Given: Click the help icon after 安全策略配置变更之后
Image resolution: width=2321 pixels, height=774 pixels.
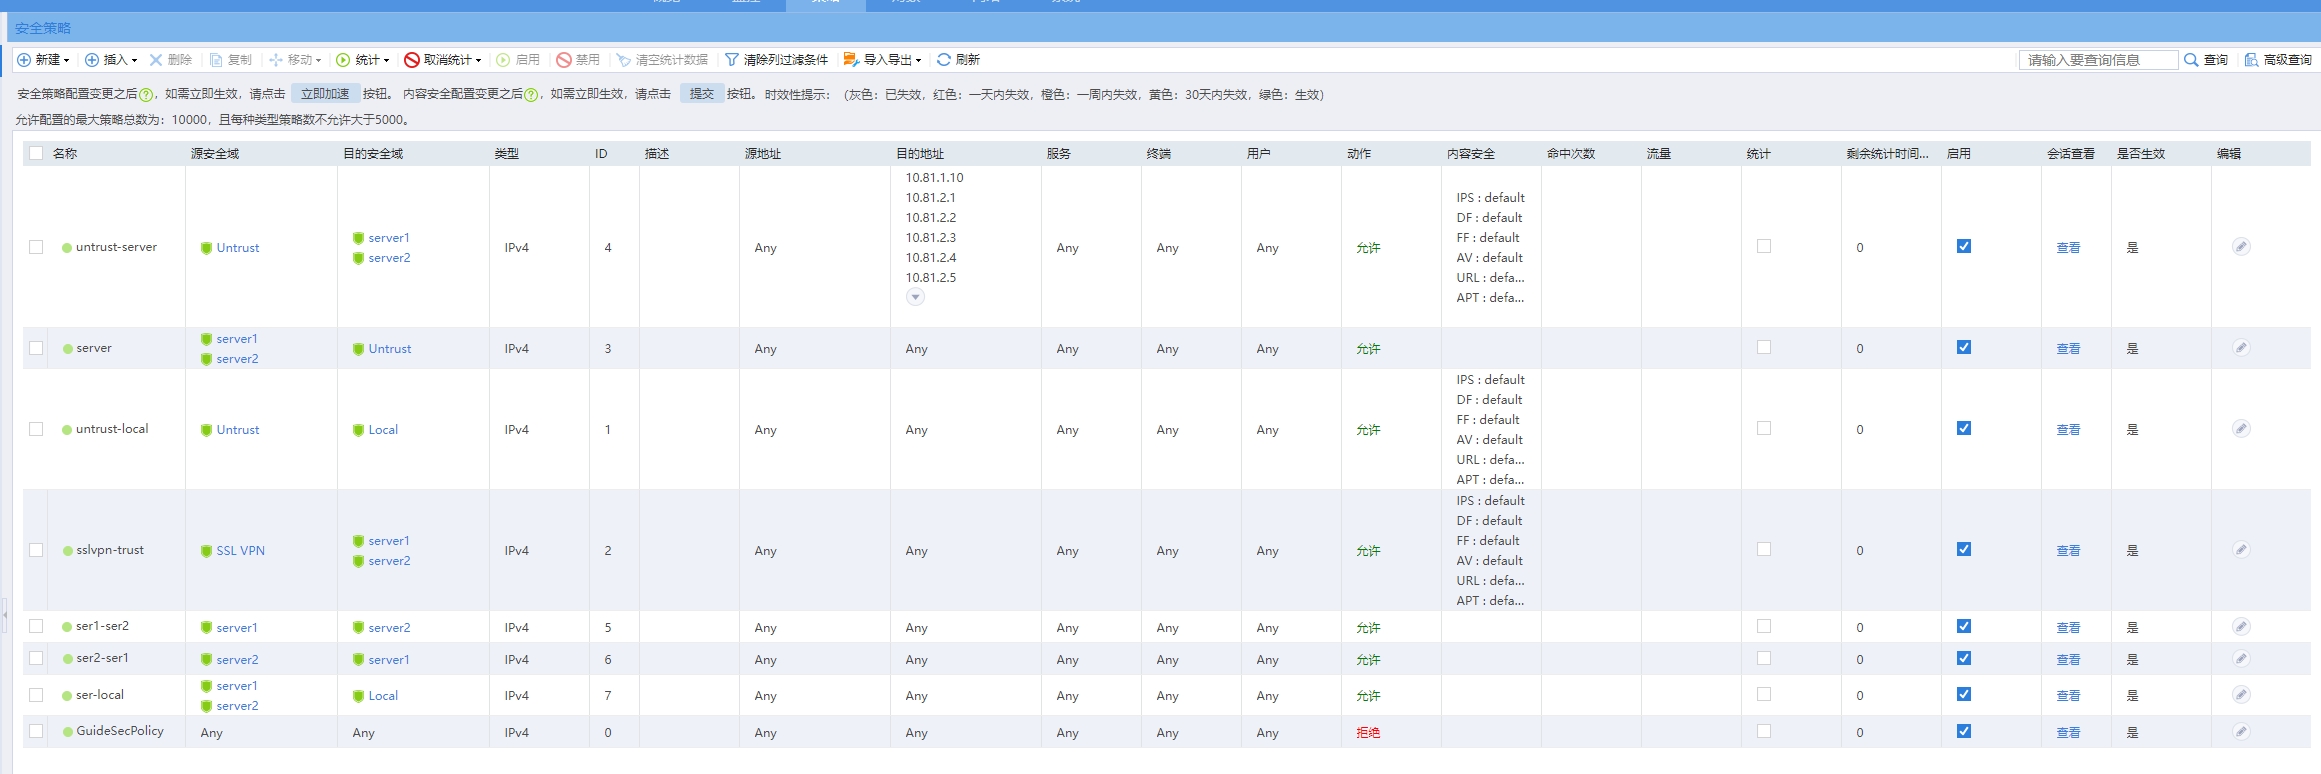Looking at the screenshot, I should click(x=146, y=95).
